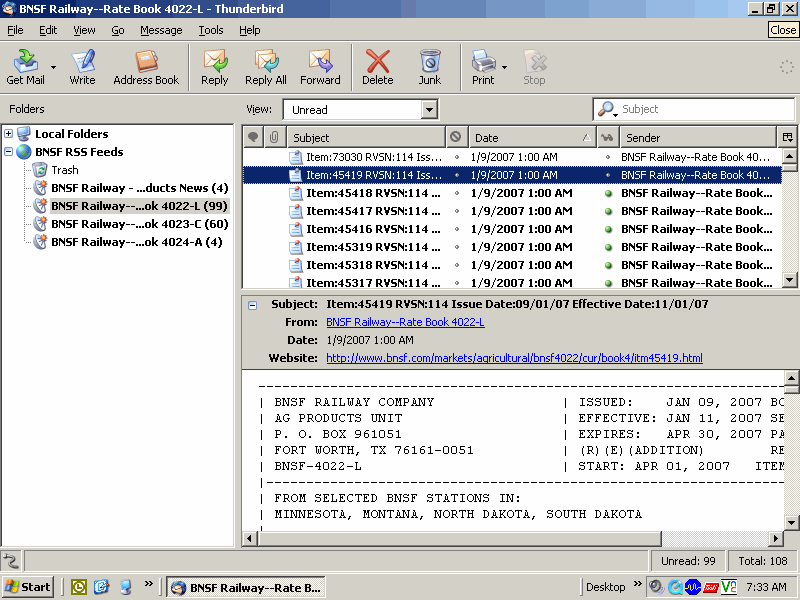Print the current message
Viewport: 800px width, 600px height.
(x=483, y=67)
